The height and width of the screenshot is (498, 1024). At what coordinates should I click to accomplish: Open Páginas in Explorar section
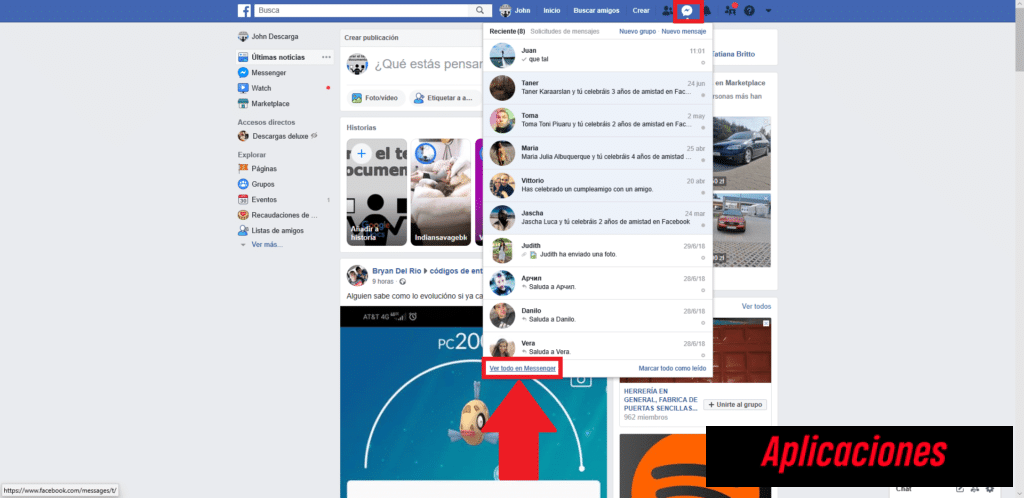click(x=257, y=168)
